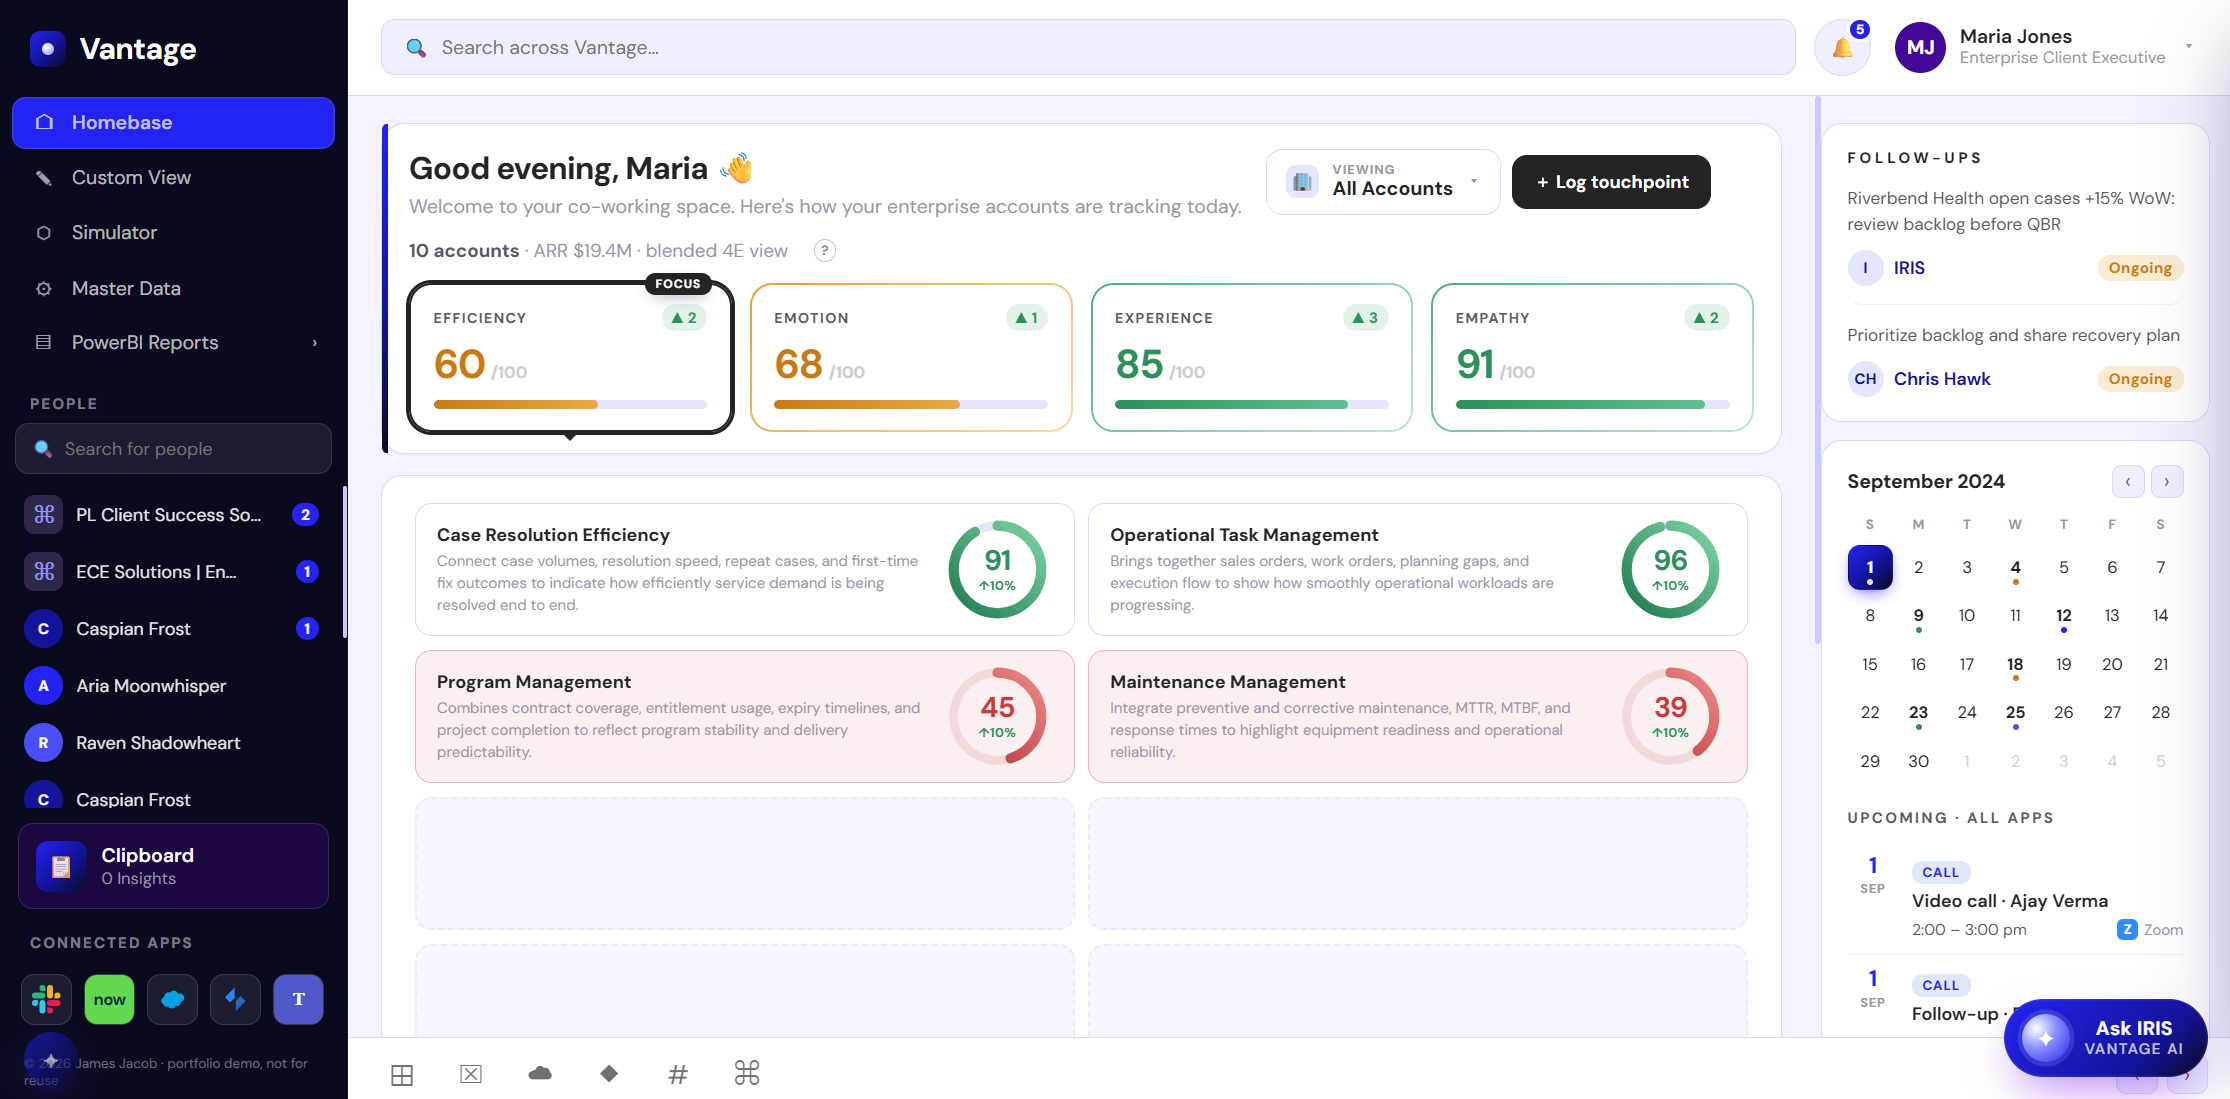Click the Case Resolution Efficiency 91 gauge
Screen dimensions: 2230x1099
click(997, 569)
